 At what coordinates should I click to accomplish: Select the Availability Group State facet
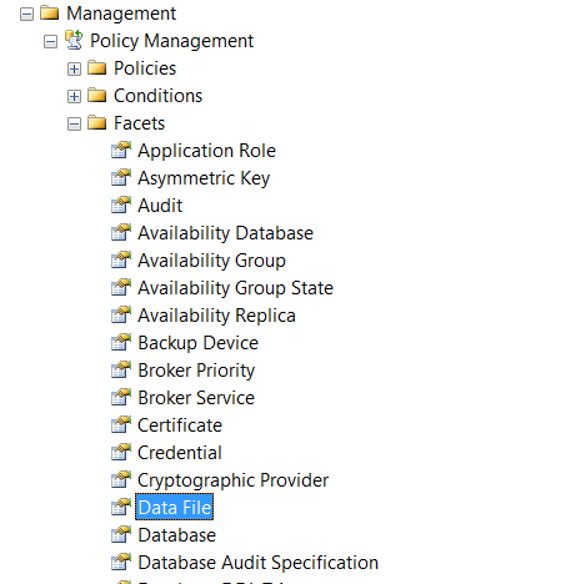coord(235,288)
